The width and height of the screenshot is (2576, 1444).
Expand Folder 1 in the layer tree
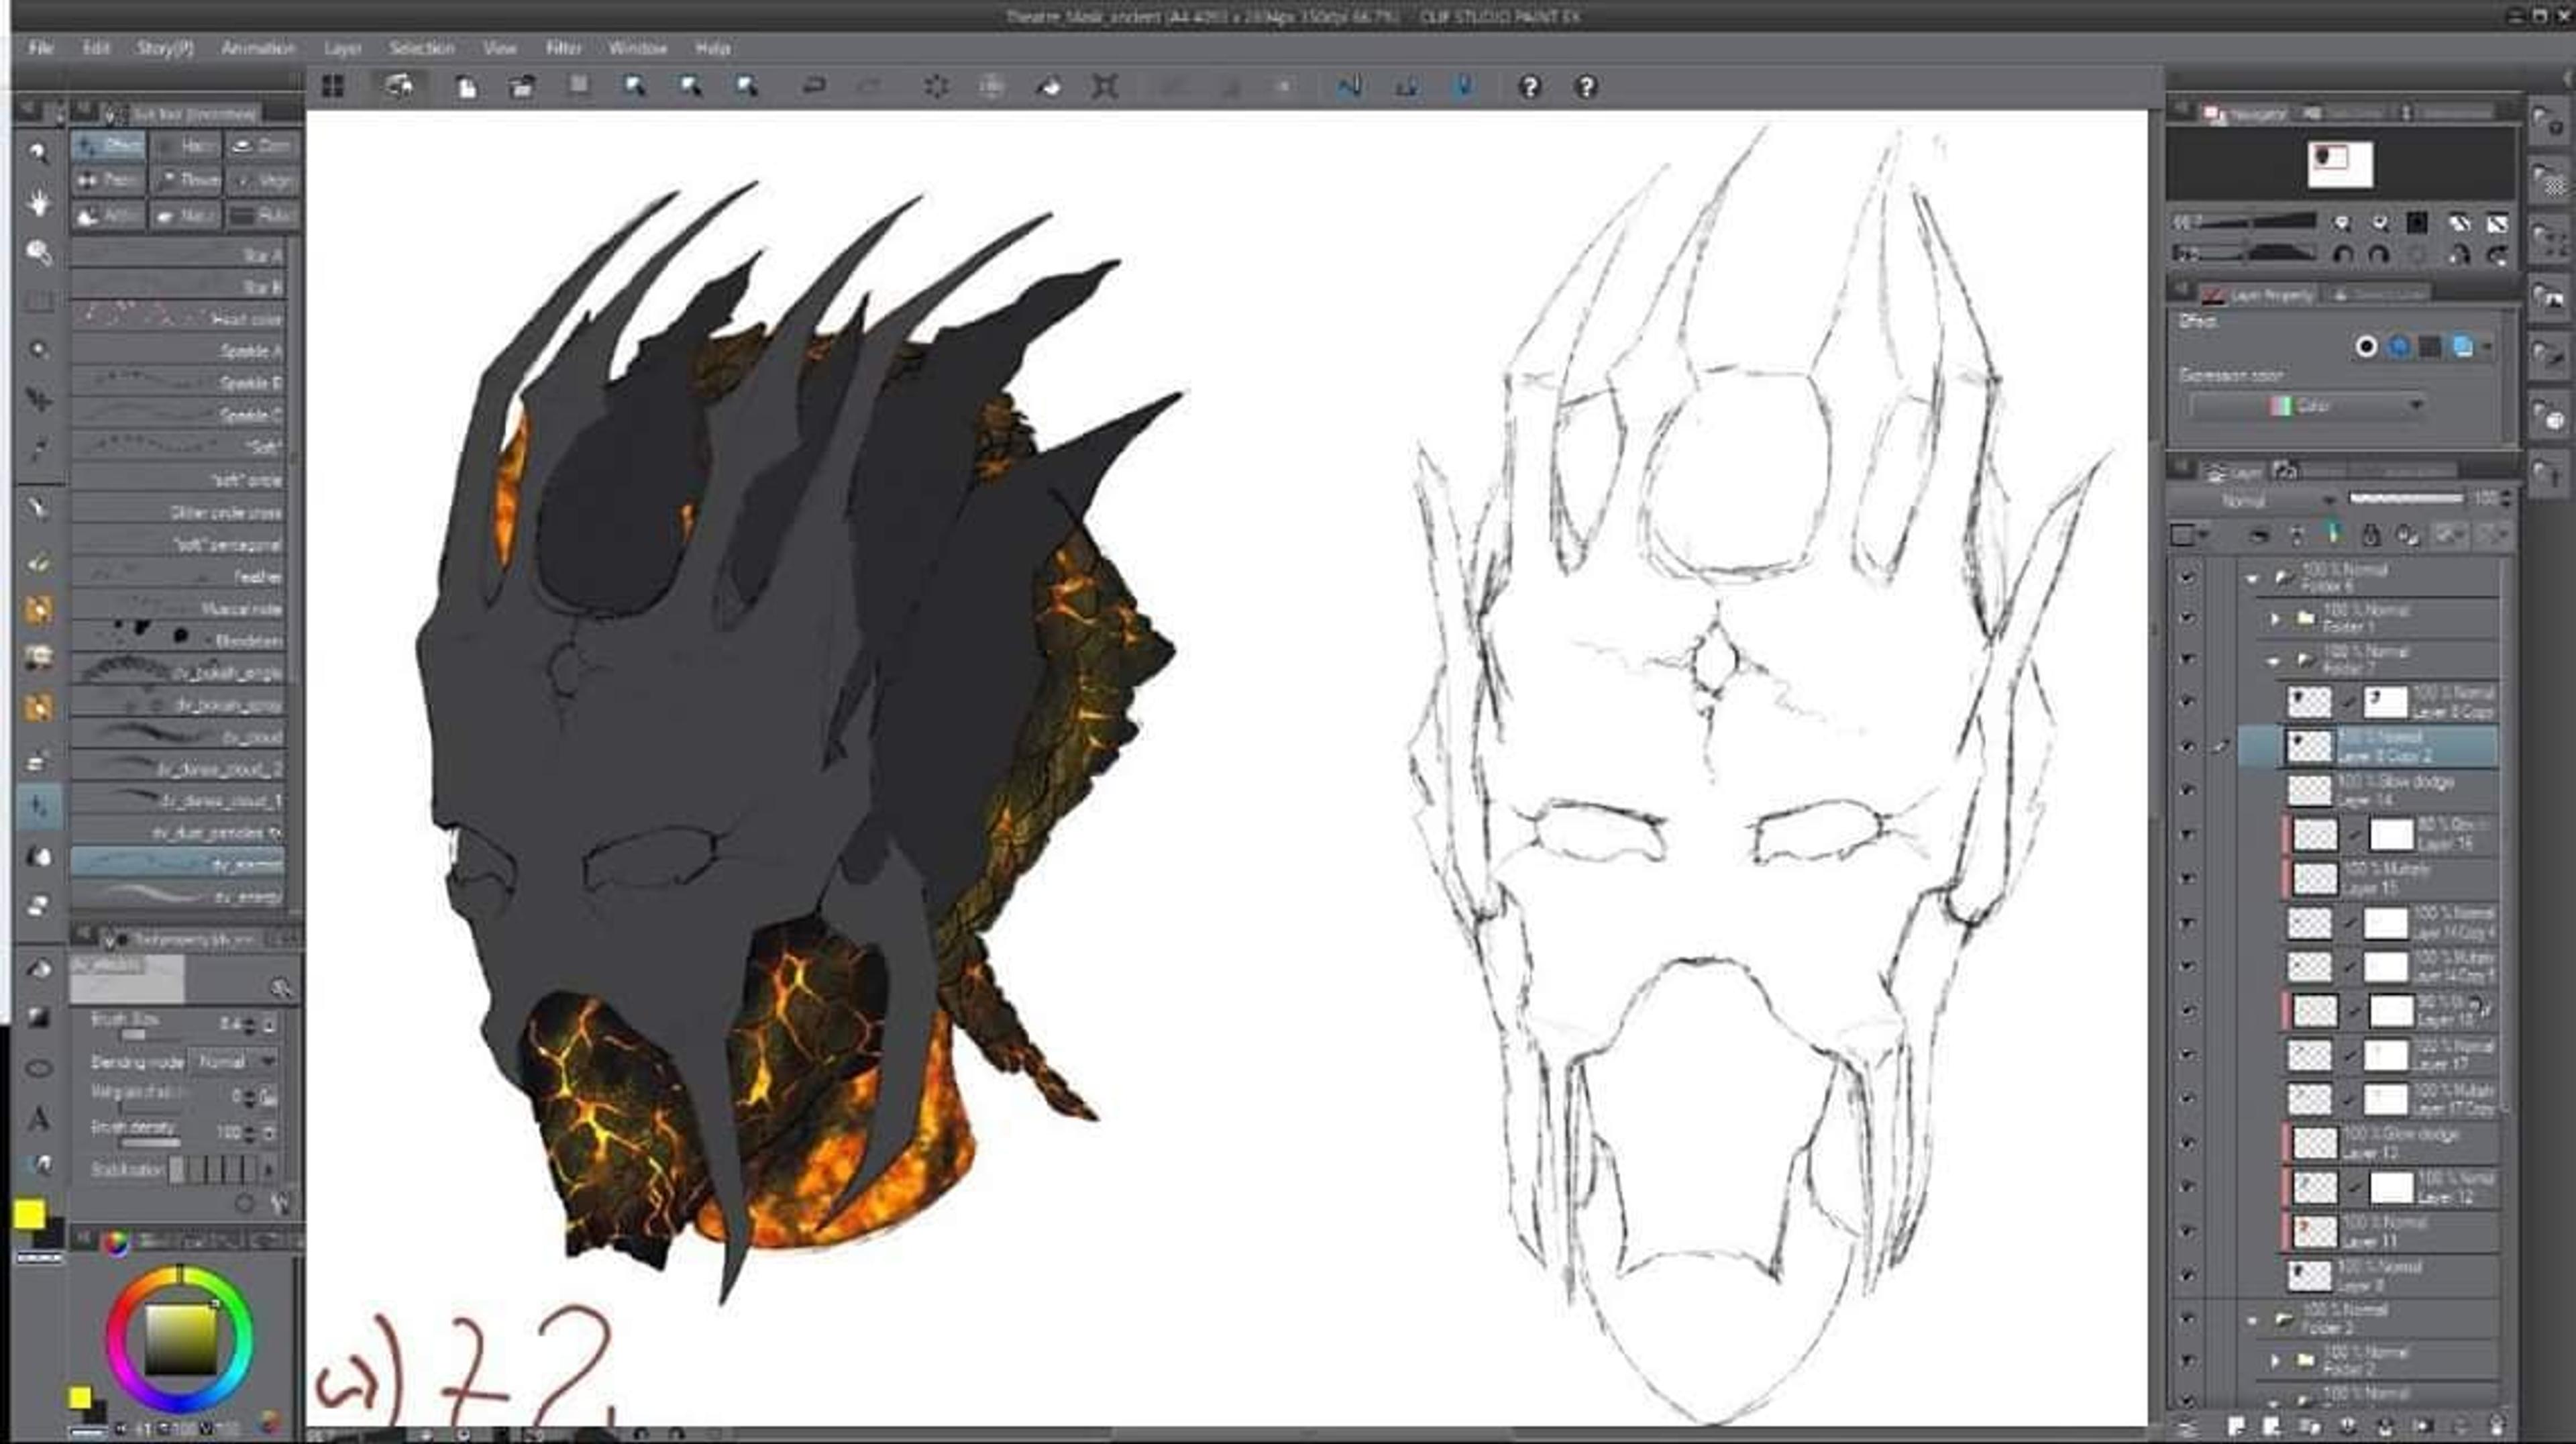2275,619
